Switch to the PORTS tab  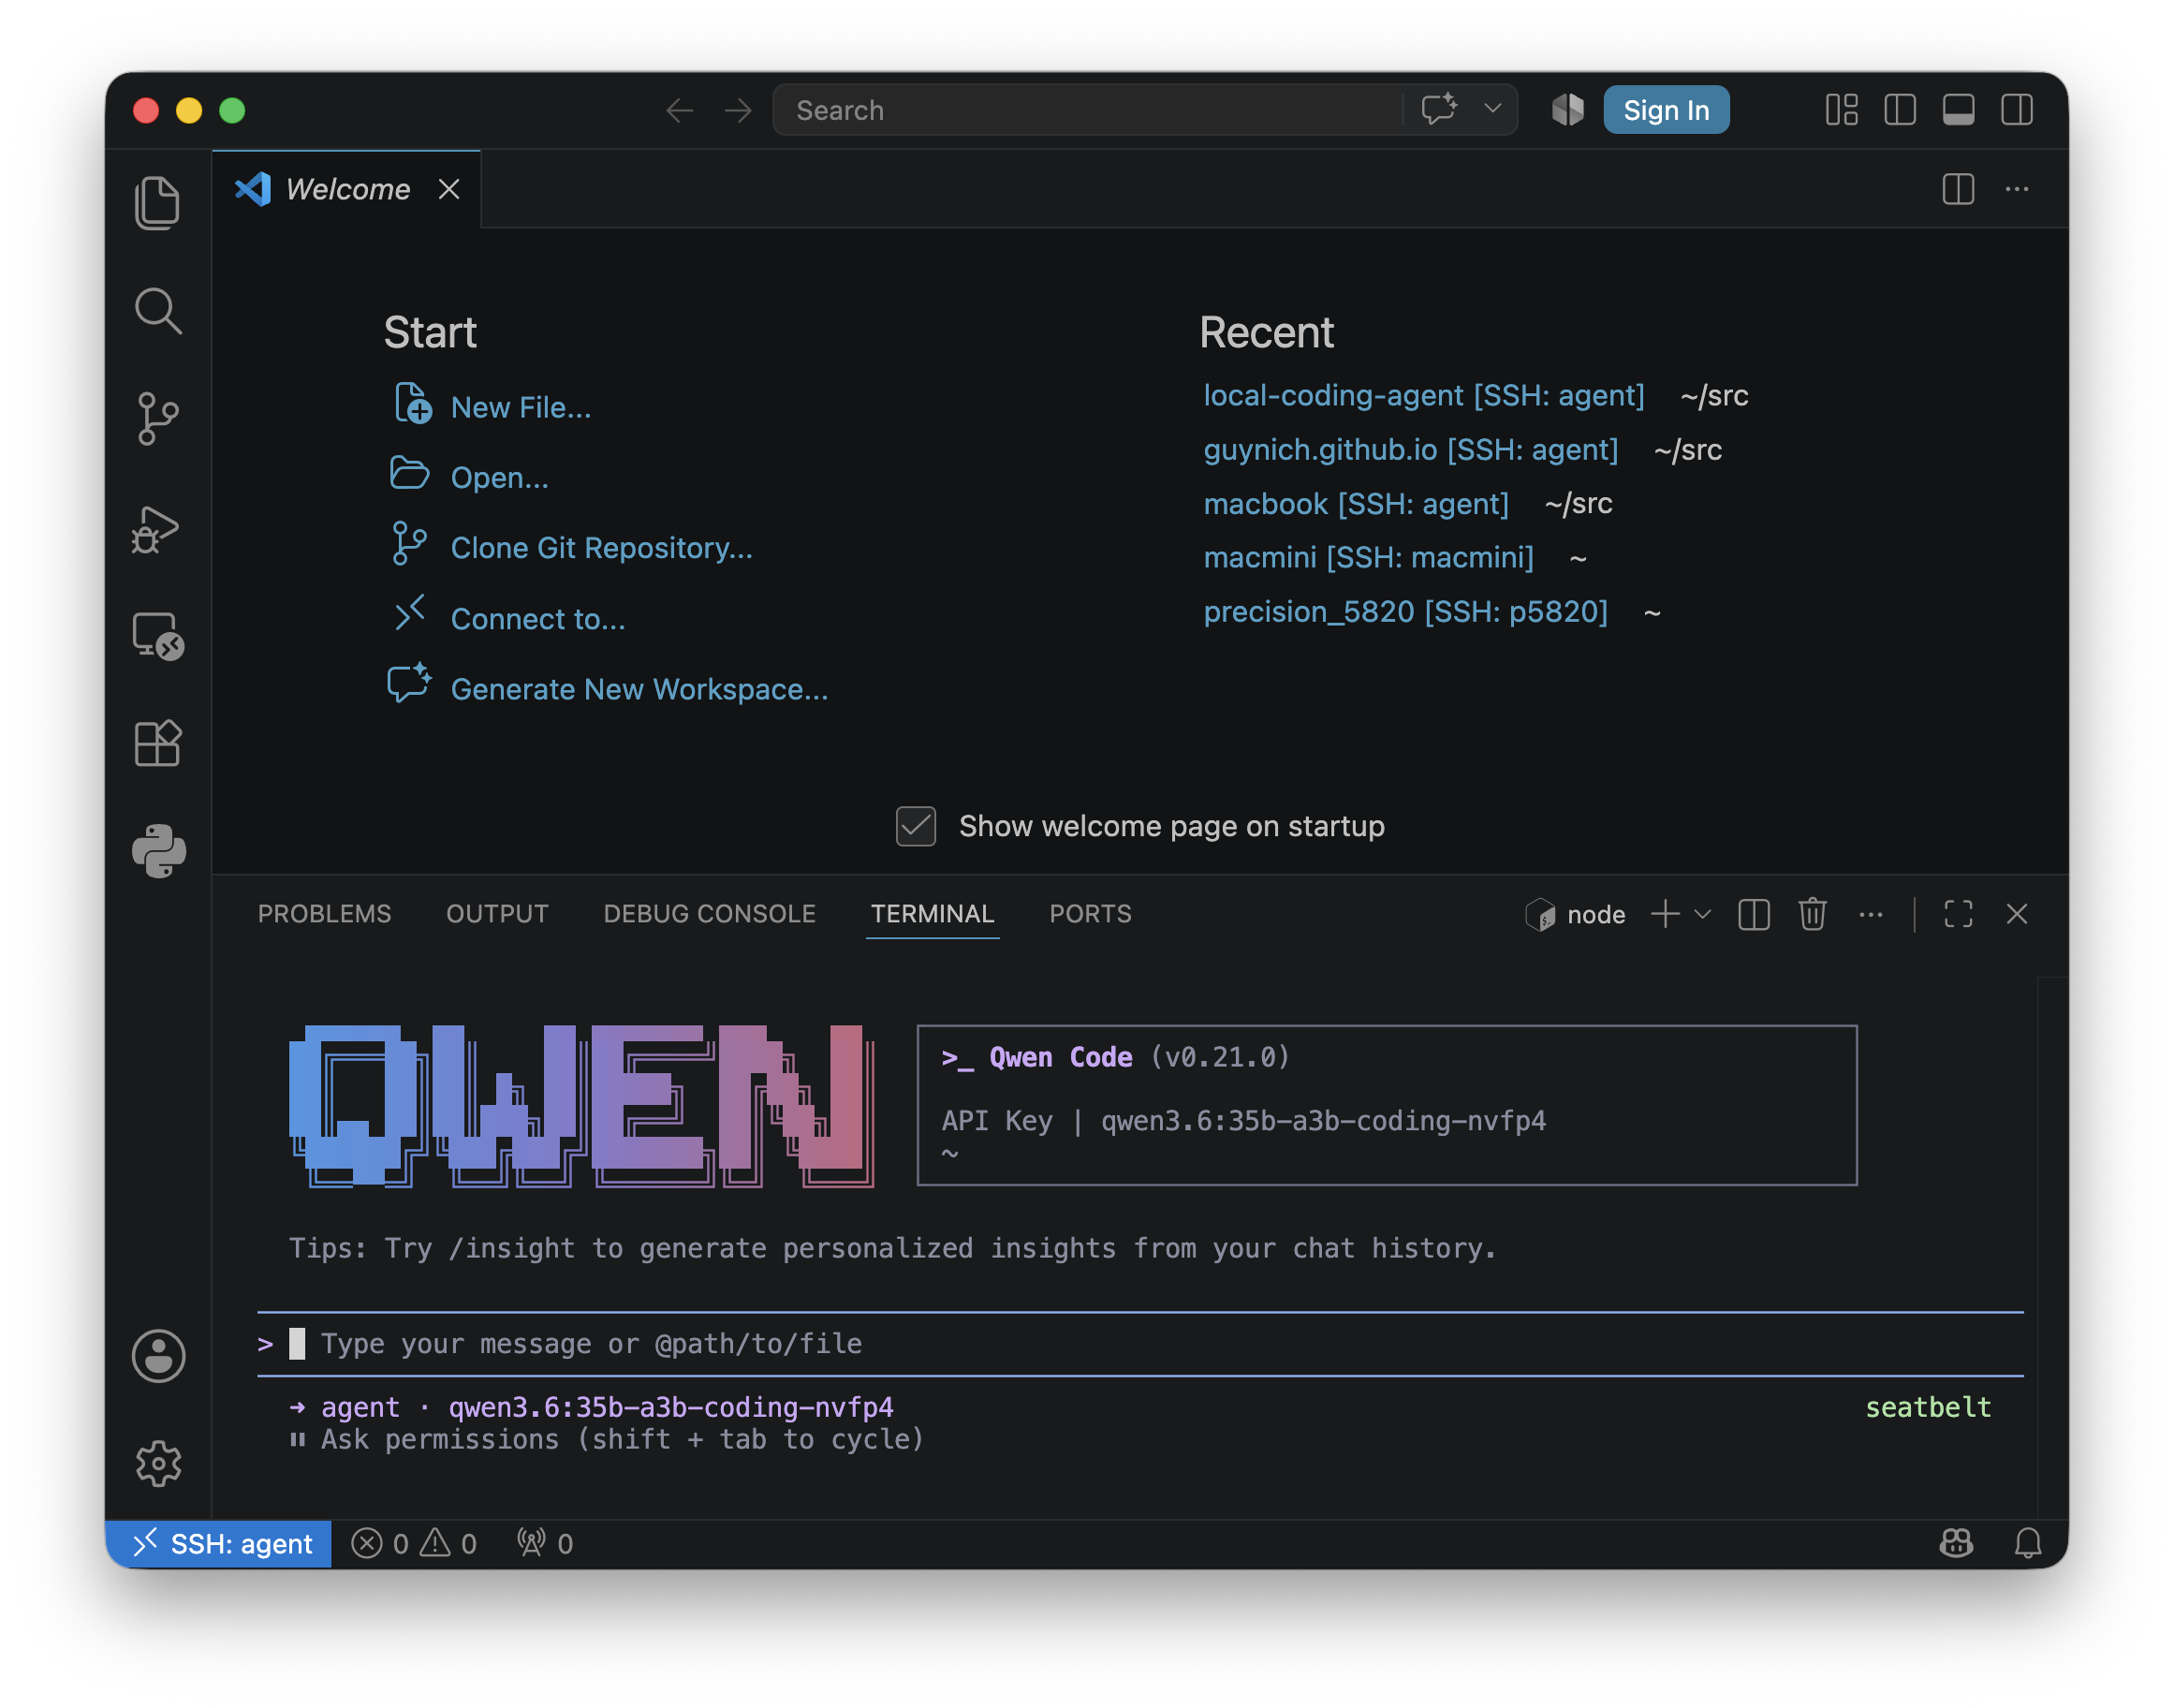[1090, 914]
